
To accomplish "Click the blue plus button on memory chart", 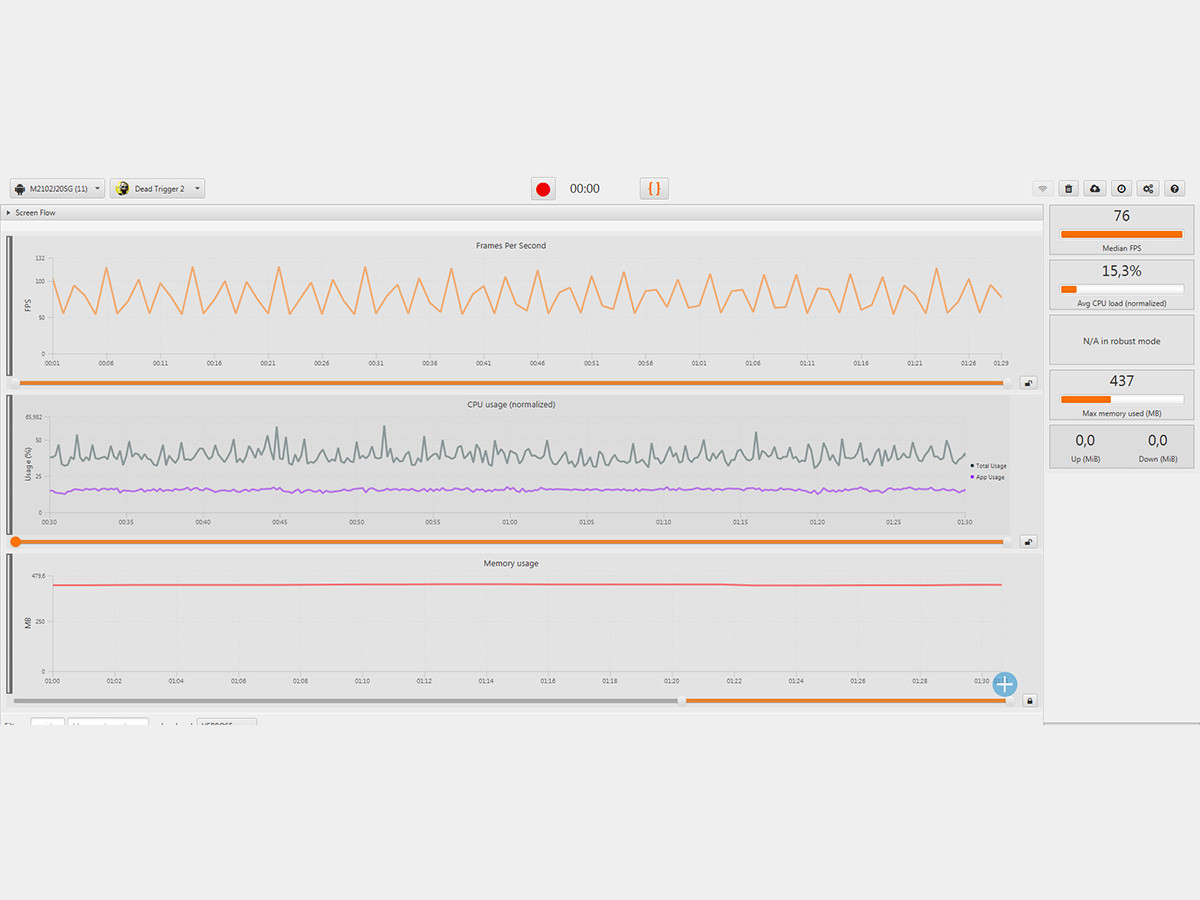I will [1004, 684].
